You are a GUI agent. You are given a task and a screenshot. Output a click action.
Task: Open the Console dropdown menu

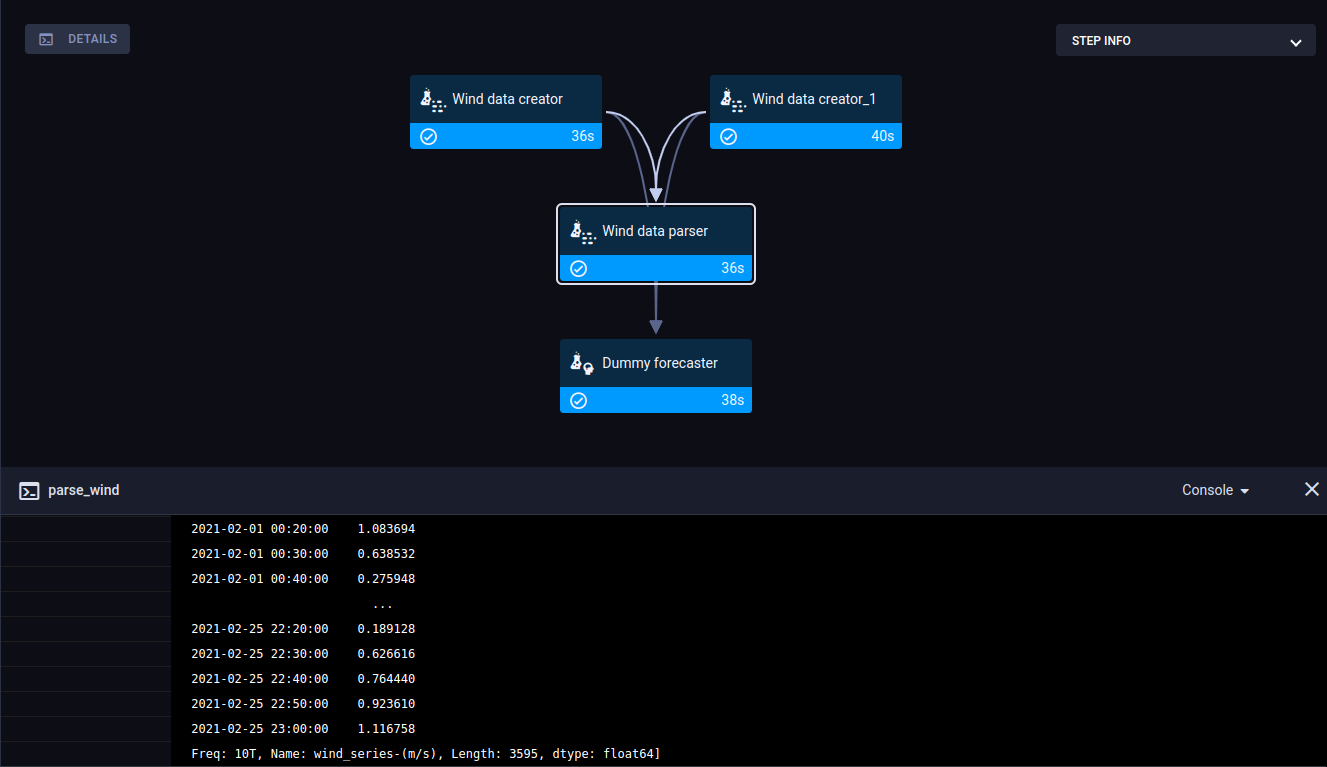pyautogui.click(x=1215, y=490)
